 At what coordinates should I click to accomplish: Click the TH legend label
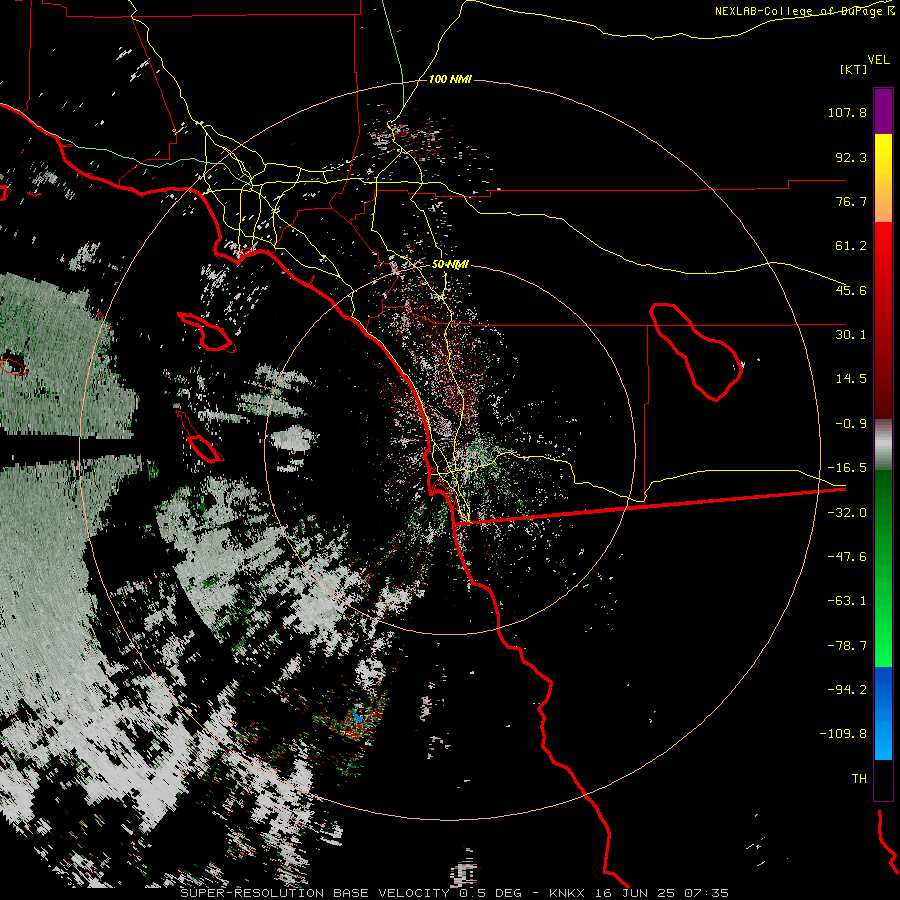tap(859, 779)
